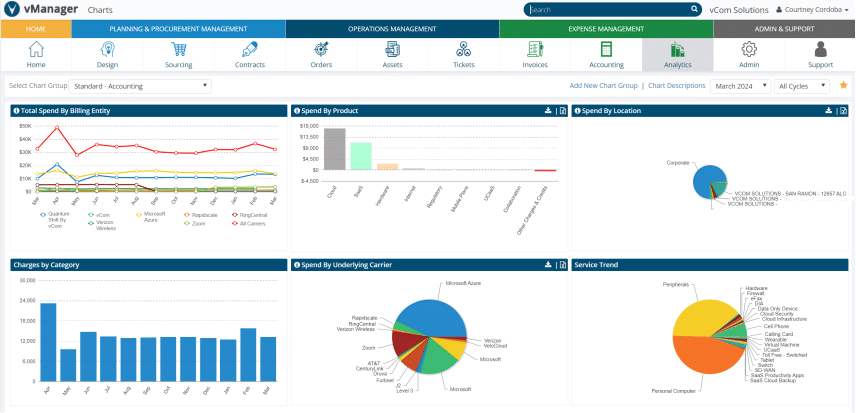Click the favorite star icon
856x413 pixels.
coord(843,86)
